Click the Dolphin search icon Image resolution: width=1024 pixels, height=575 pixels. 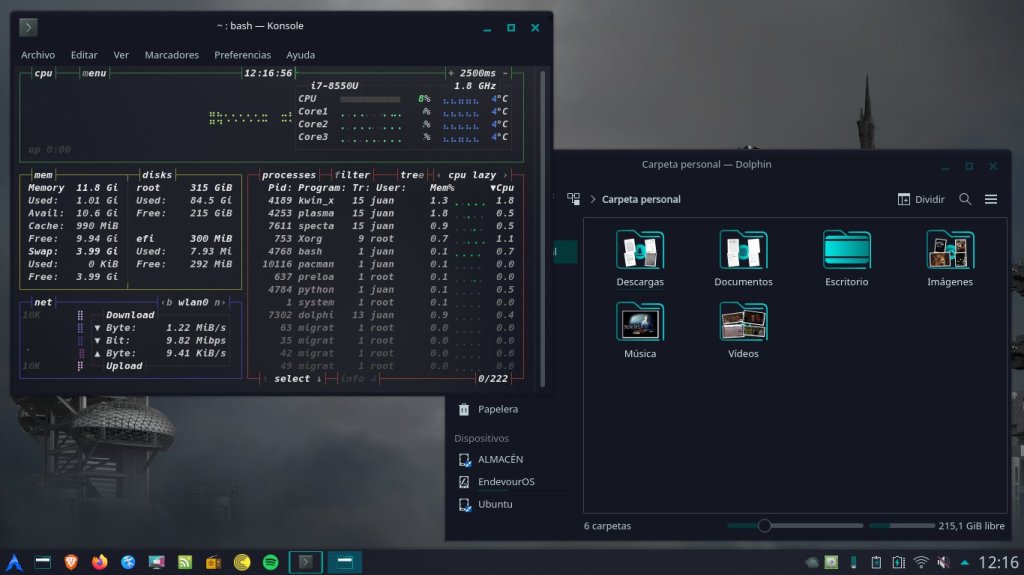(x=965, y=199)
